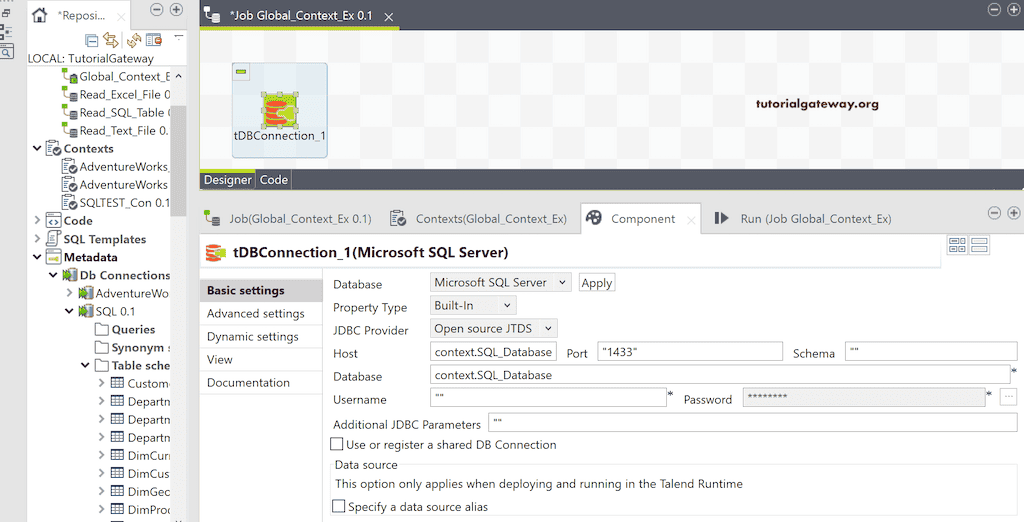1024x522 pixels.
Task: Open Dynamic settings section
Action: coord(261,336)
